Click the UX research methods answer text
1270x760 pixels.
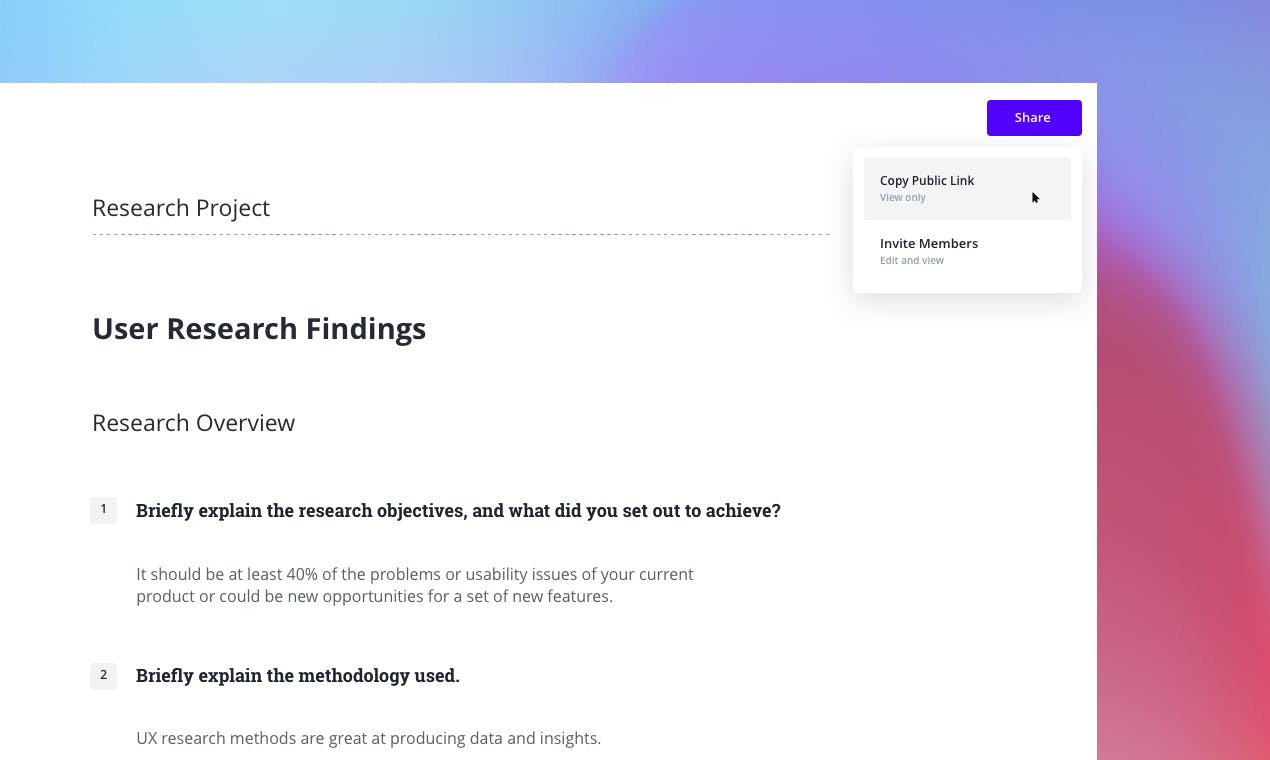coord(368,739)
